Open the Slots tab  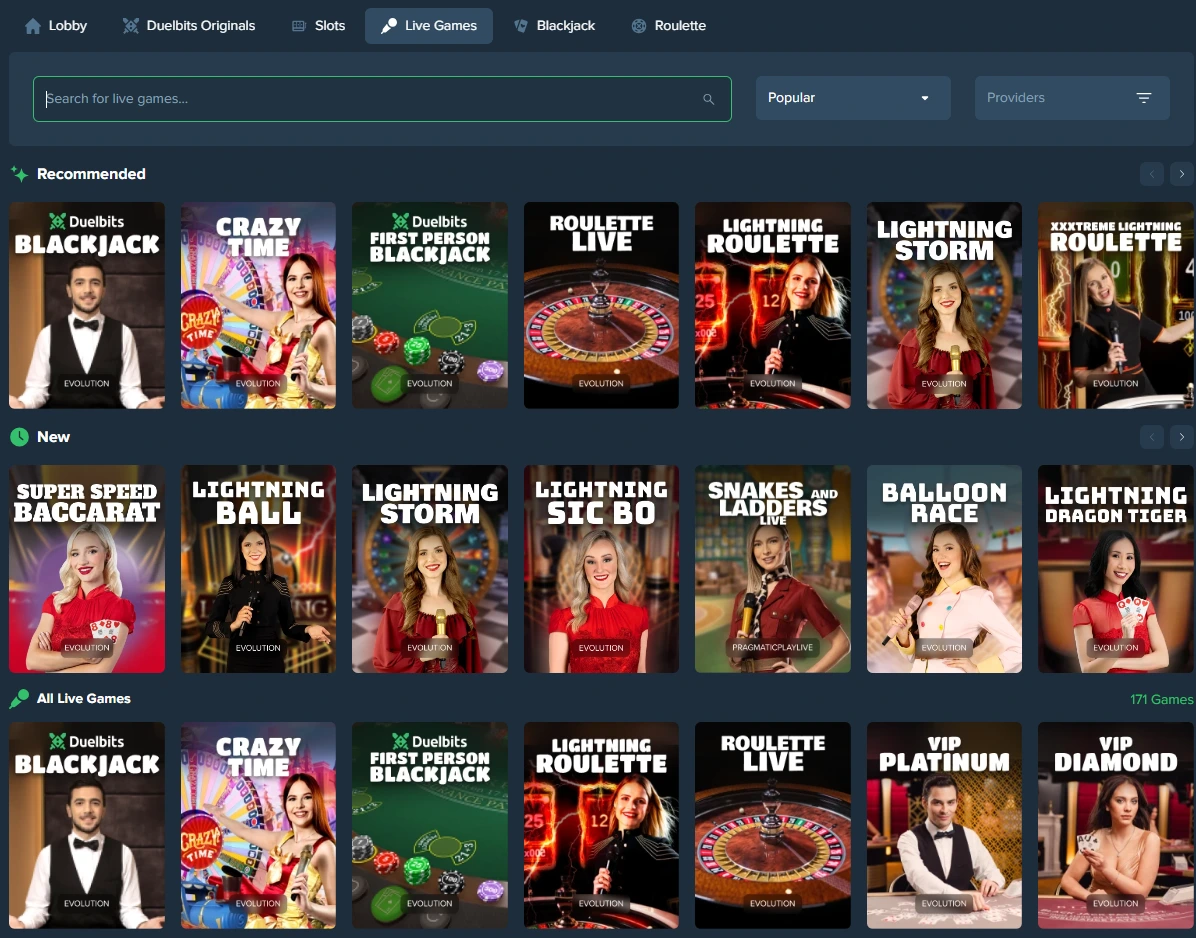point(319,26)
